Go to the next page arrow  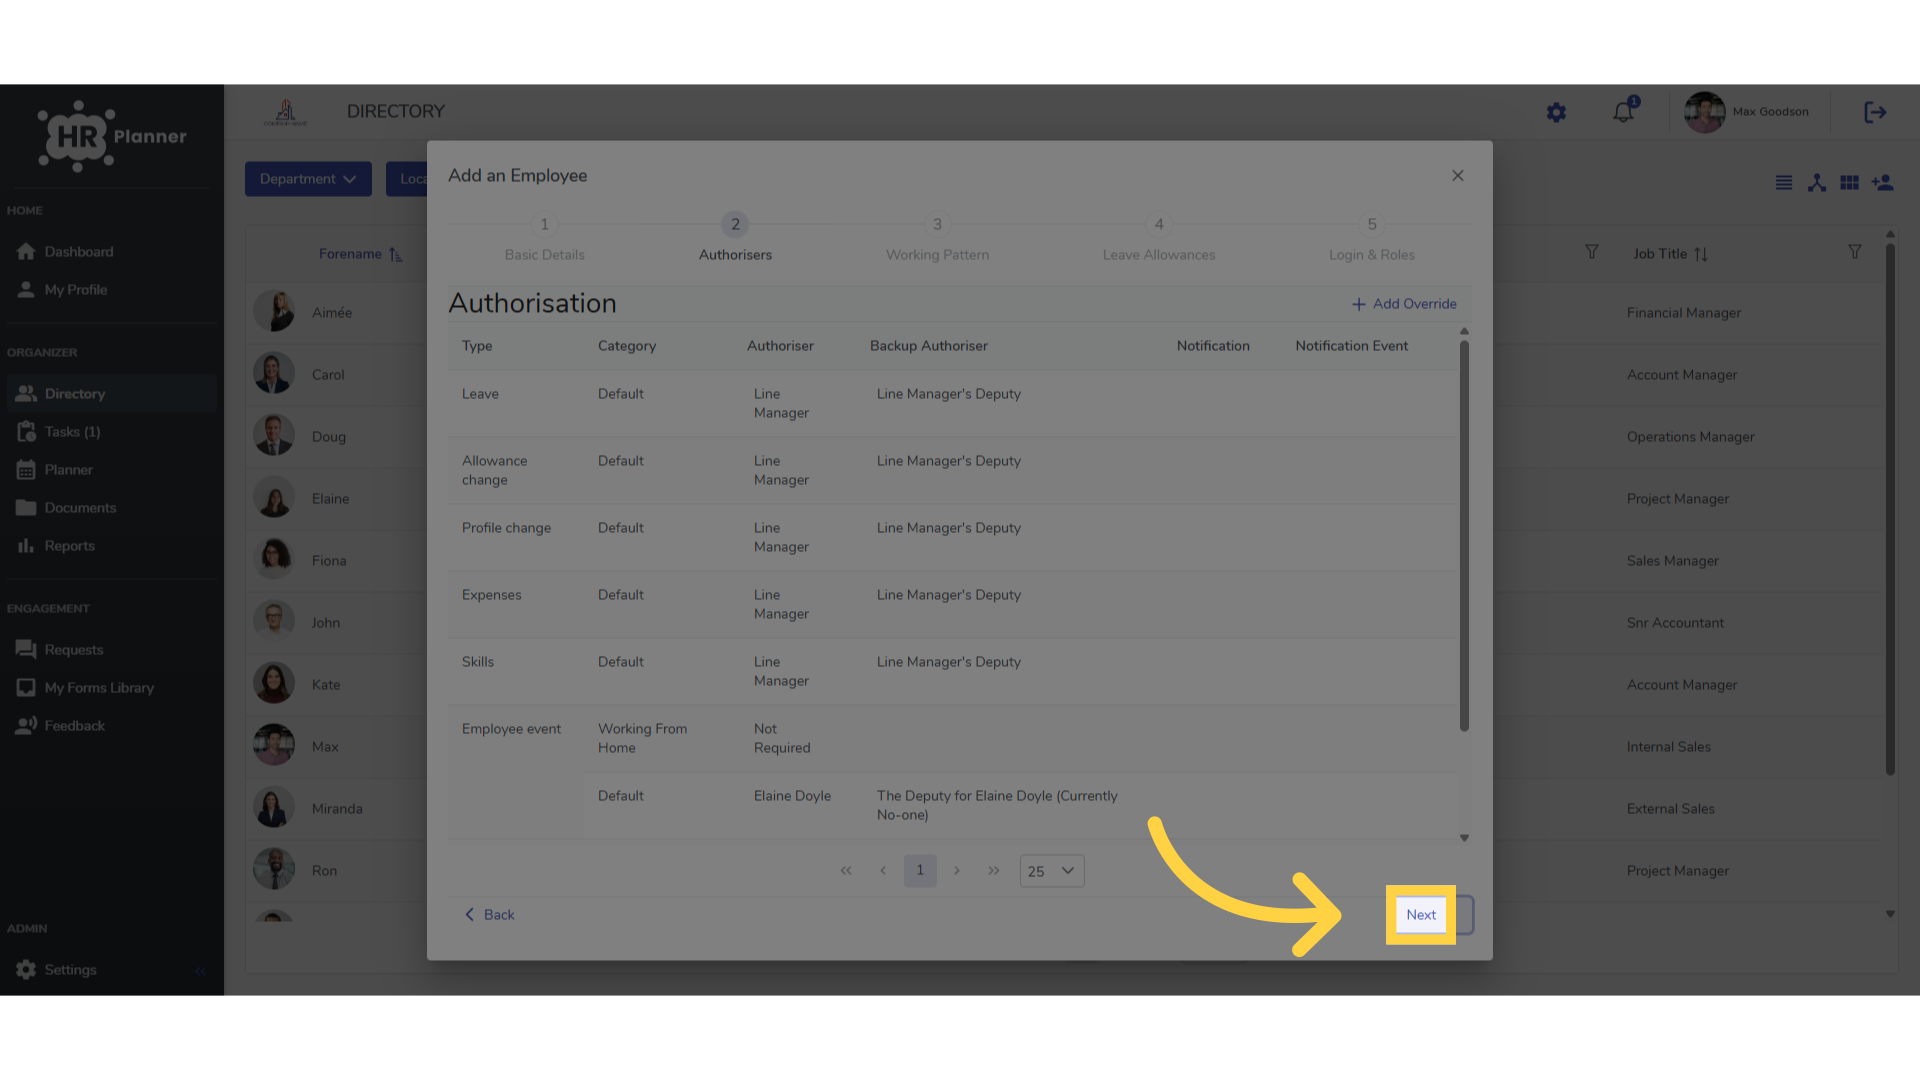pyautogui.click(x=957, y=871)
